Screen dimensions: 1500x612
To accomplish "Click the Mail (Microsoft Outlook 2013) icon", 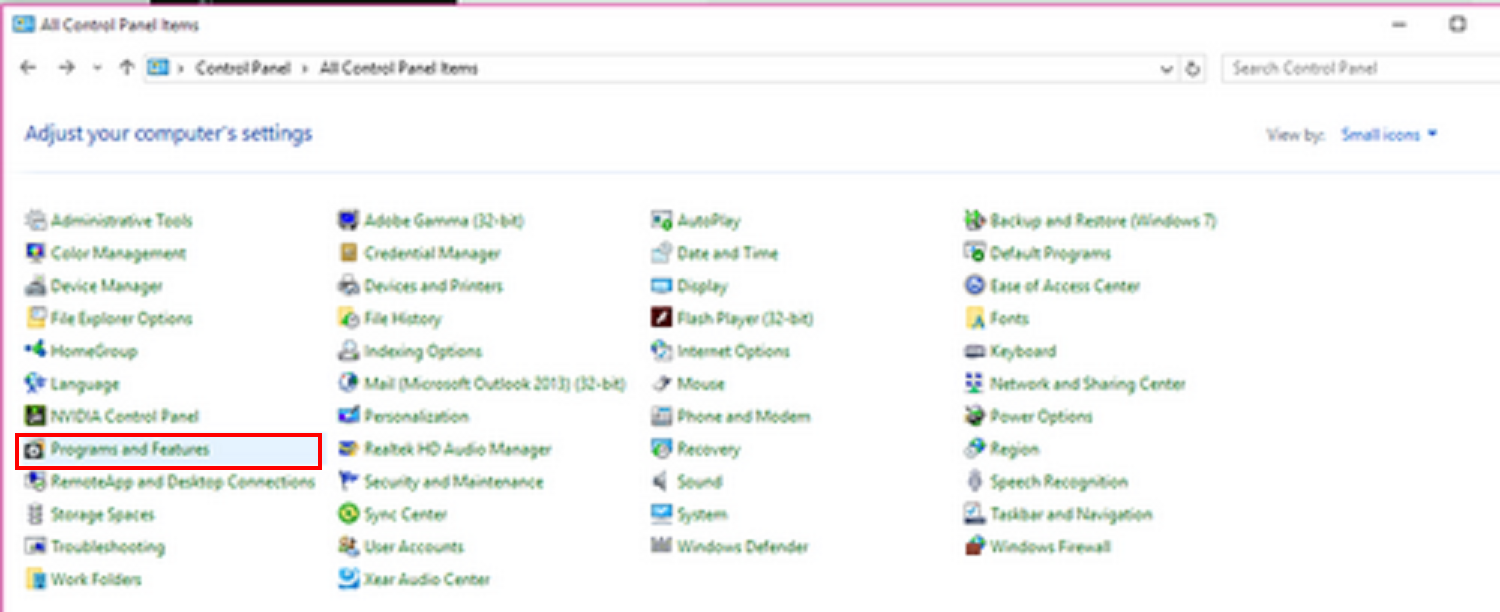I will (348, 384).
